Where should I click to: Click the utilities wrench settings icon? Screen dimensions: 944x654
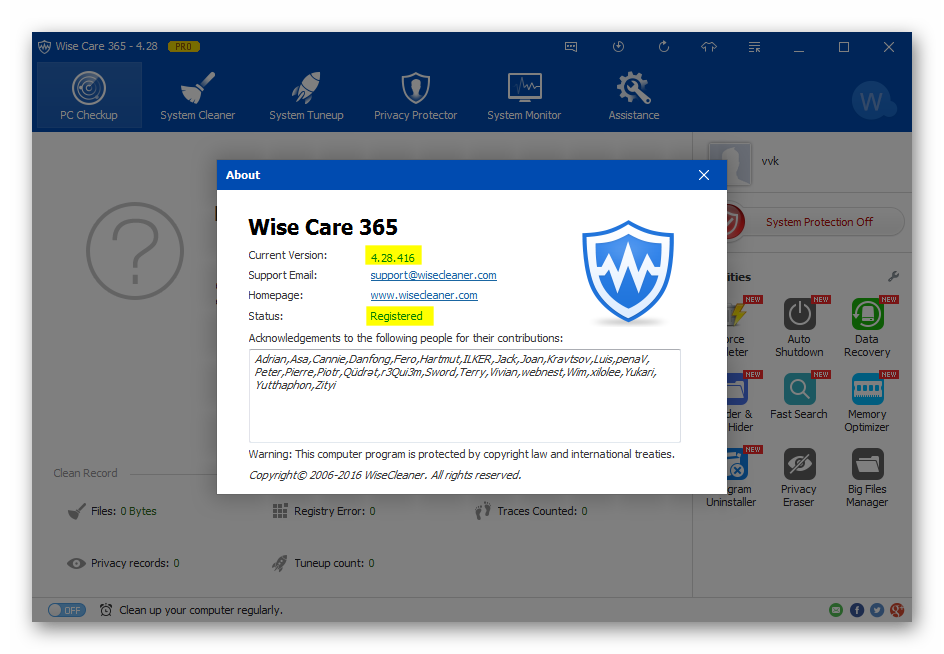click(893, 276)
